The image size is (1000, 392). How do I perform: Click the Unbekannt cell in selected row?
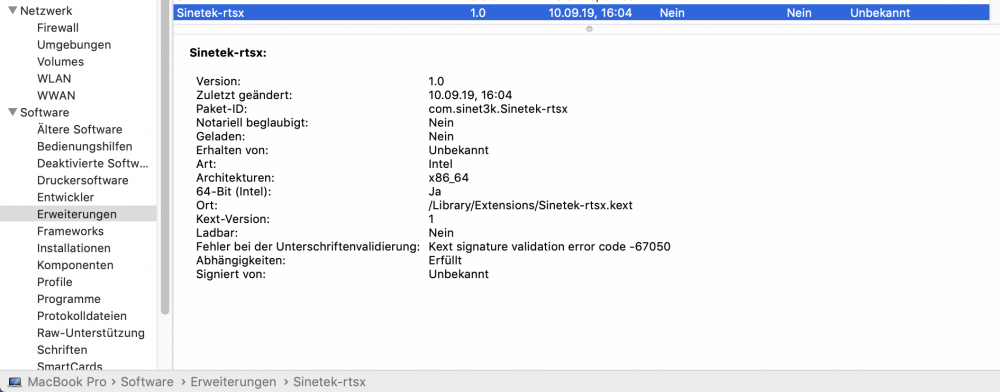point(879,13)
